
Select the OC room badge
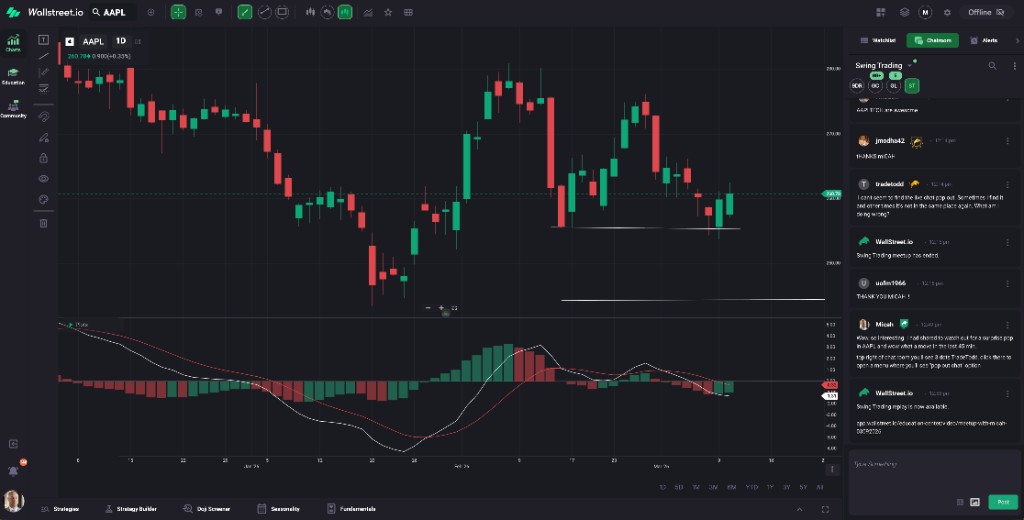coord(875,86)
